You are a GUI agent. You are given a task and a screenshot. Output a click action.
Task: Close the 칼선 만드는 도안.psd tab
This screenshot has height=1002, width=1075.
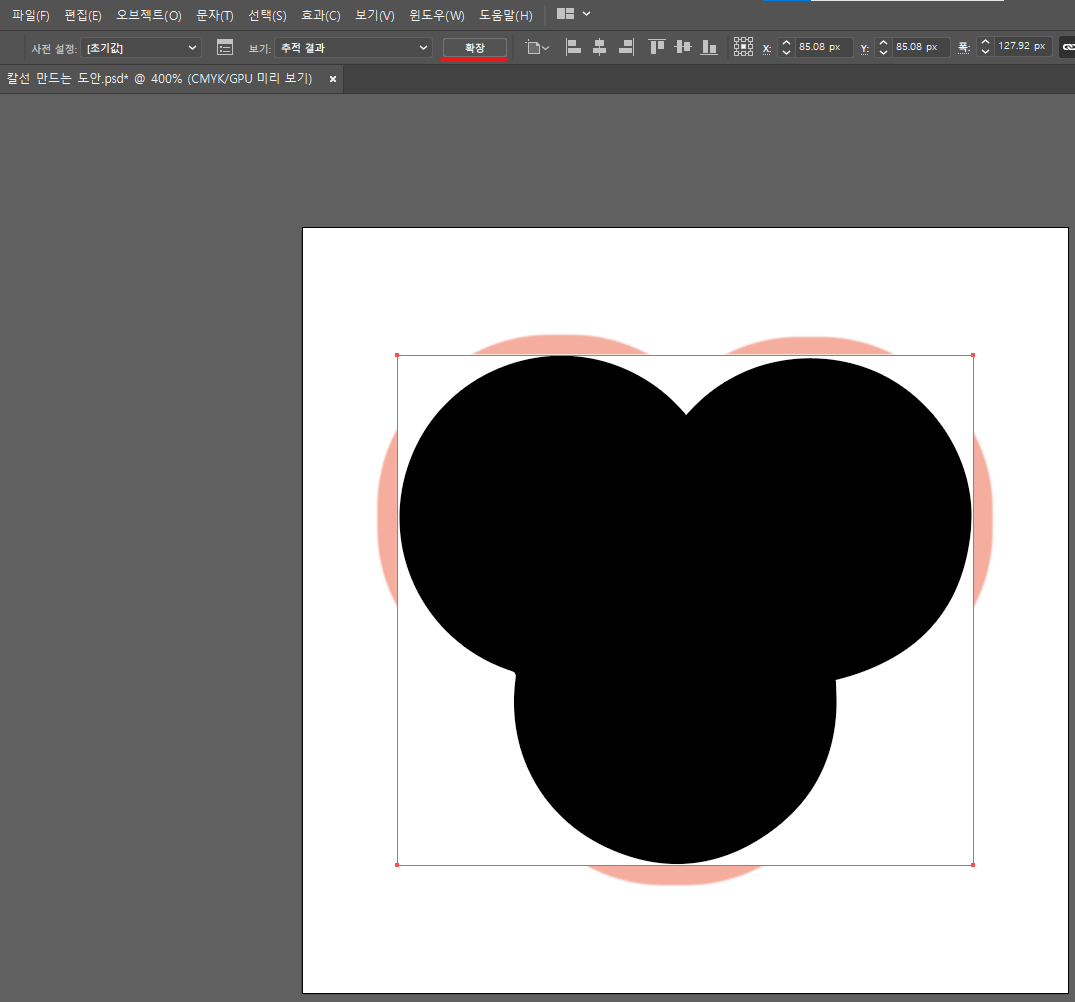click(333, 80)
